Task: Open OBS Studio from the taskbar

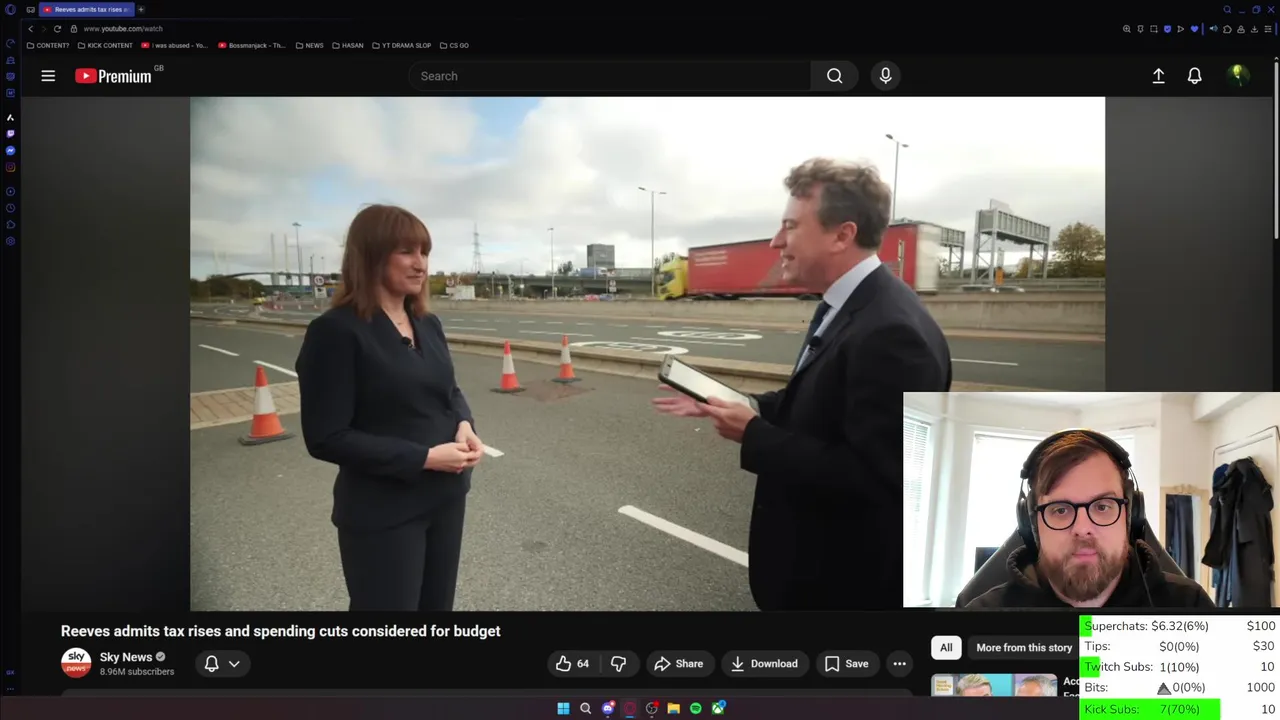Action: 652,708
